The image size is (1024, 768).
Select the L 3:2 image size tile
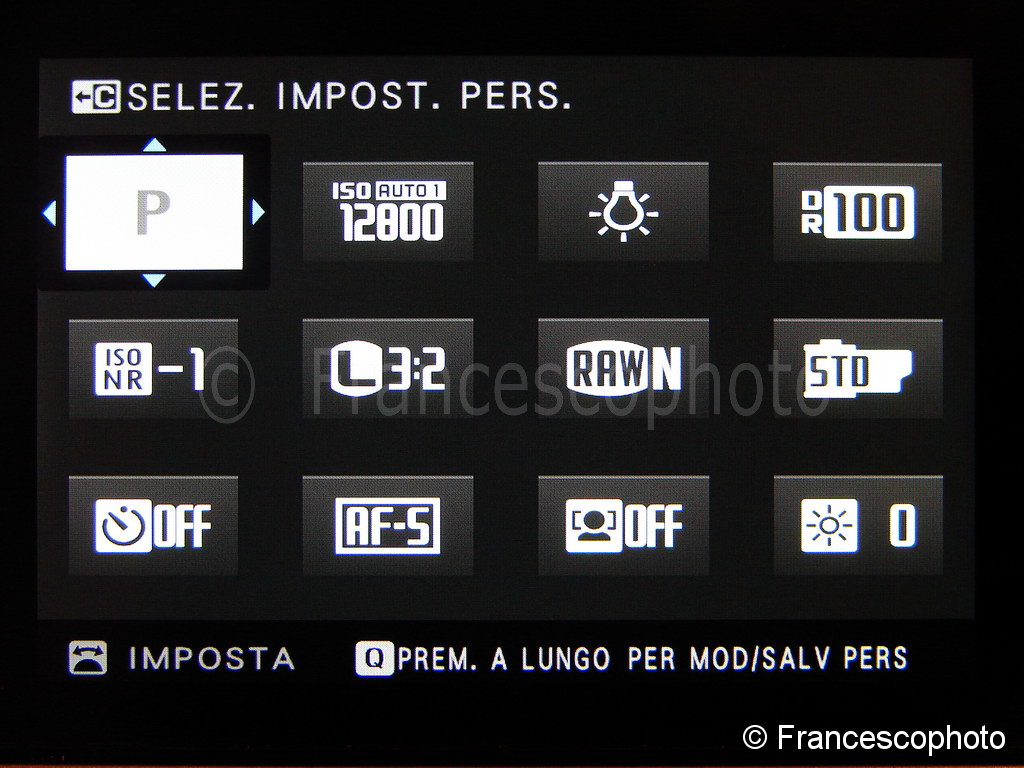(x=388, y=369)
